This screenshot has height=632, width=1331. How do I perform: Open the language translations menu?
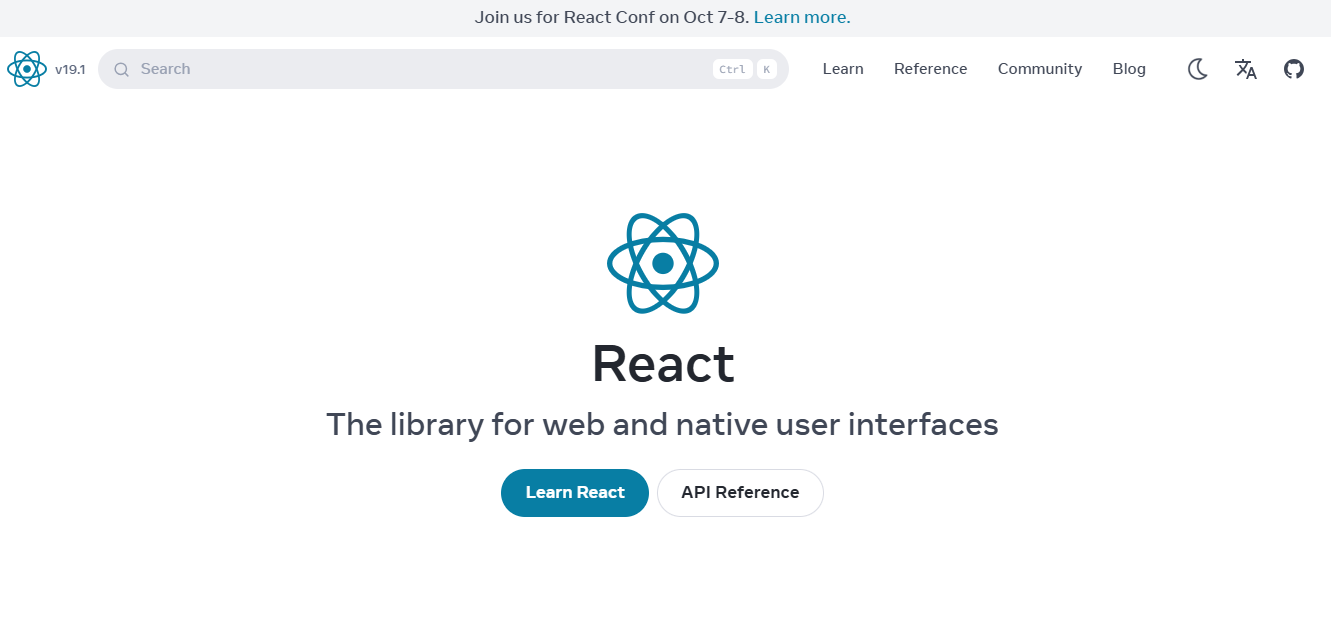(x=1245, y=68)
